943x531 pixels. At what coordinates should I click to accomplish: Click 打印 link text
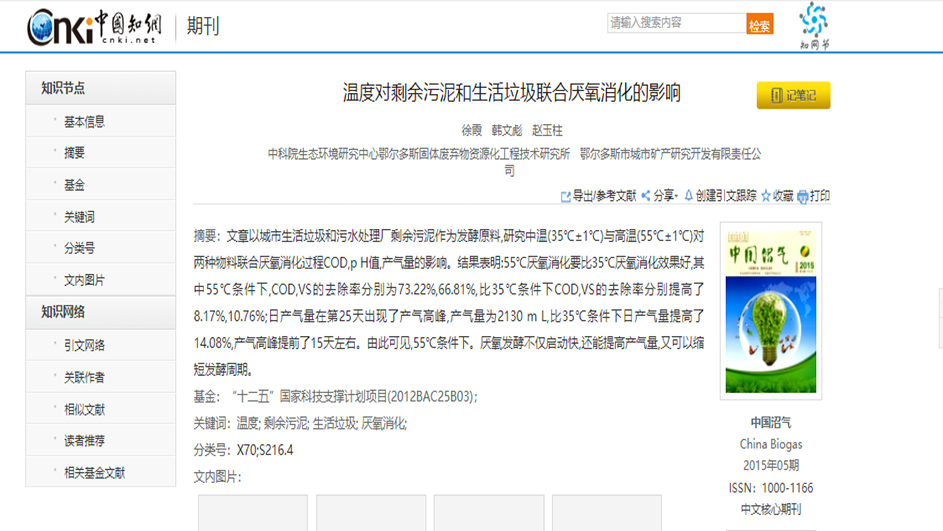(x=820, y=195)
